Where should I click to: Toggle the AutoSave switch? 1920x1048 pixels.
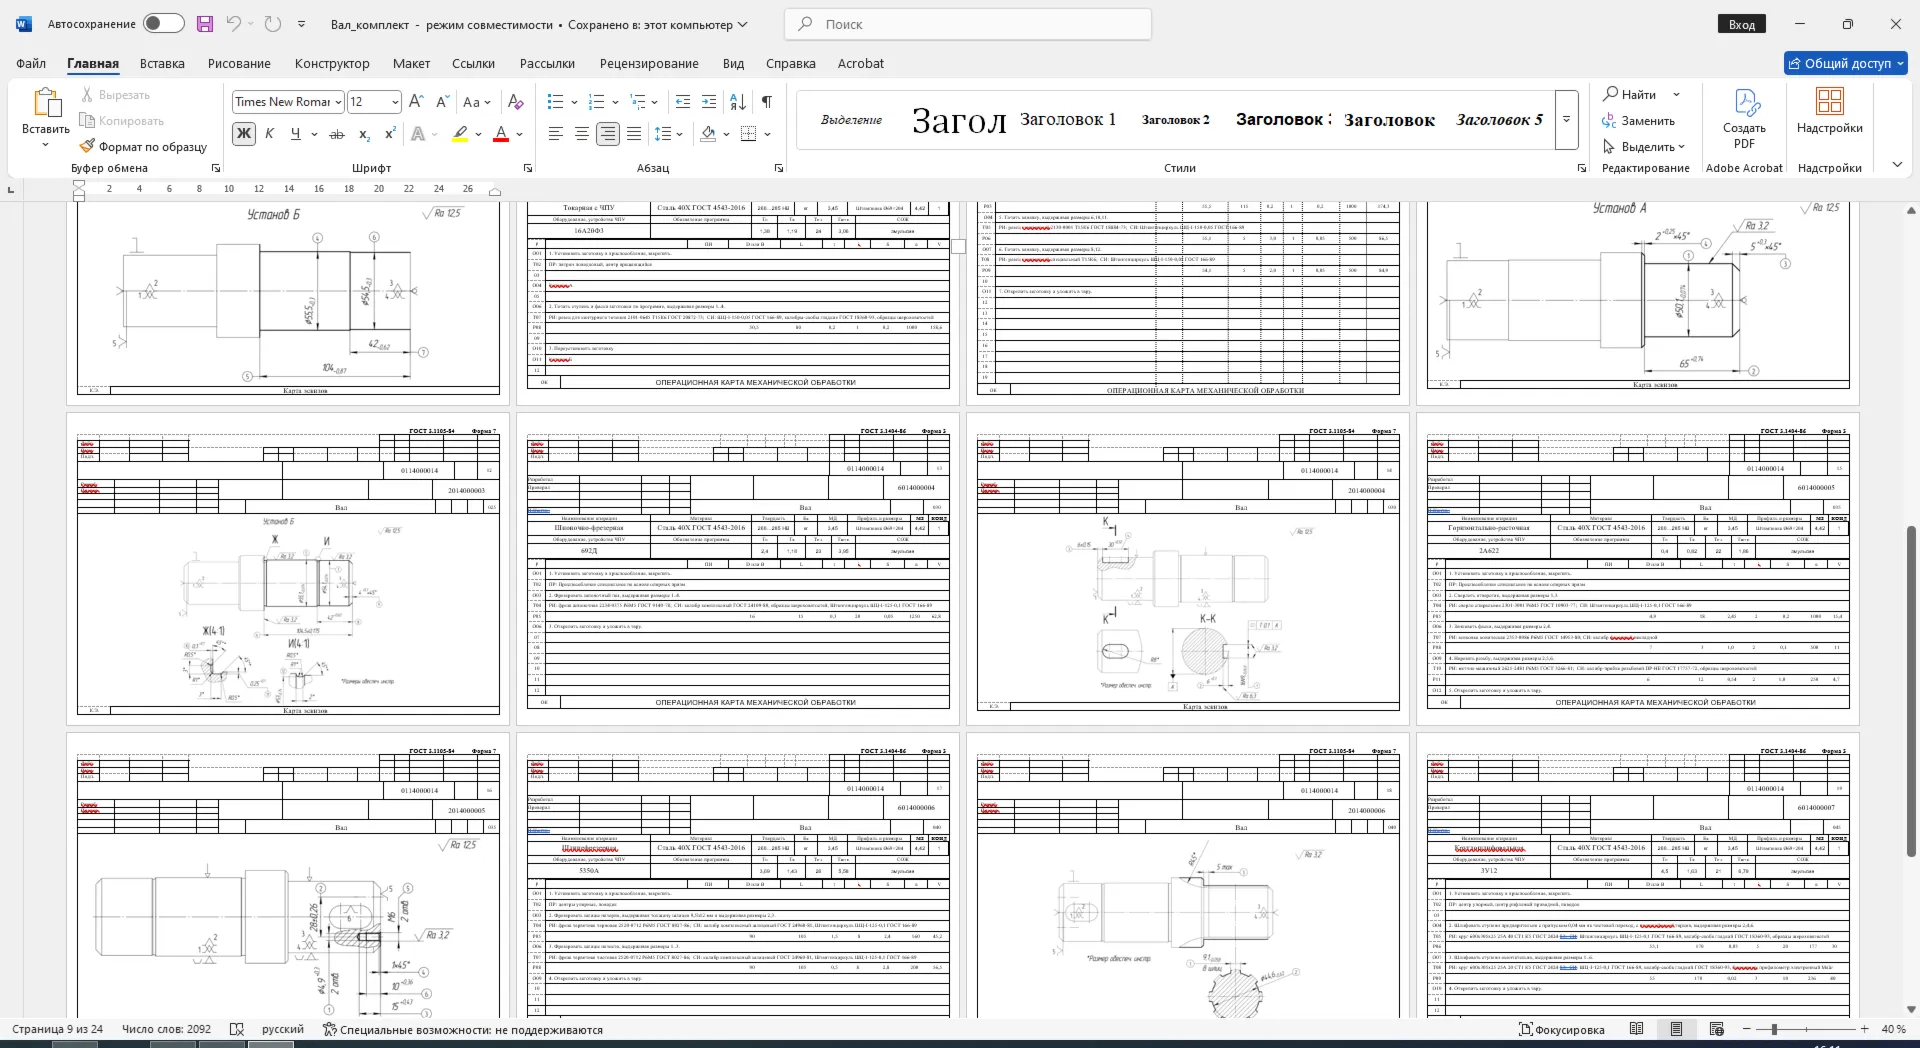click(163, 24)
